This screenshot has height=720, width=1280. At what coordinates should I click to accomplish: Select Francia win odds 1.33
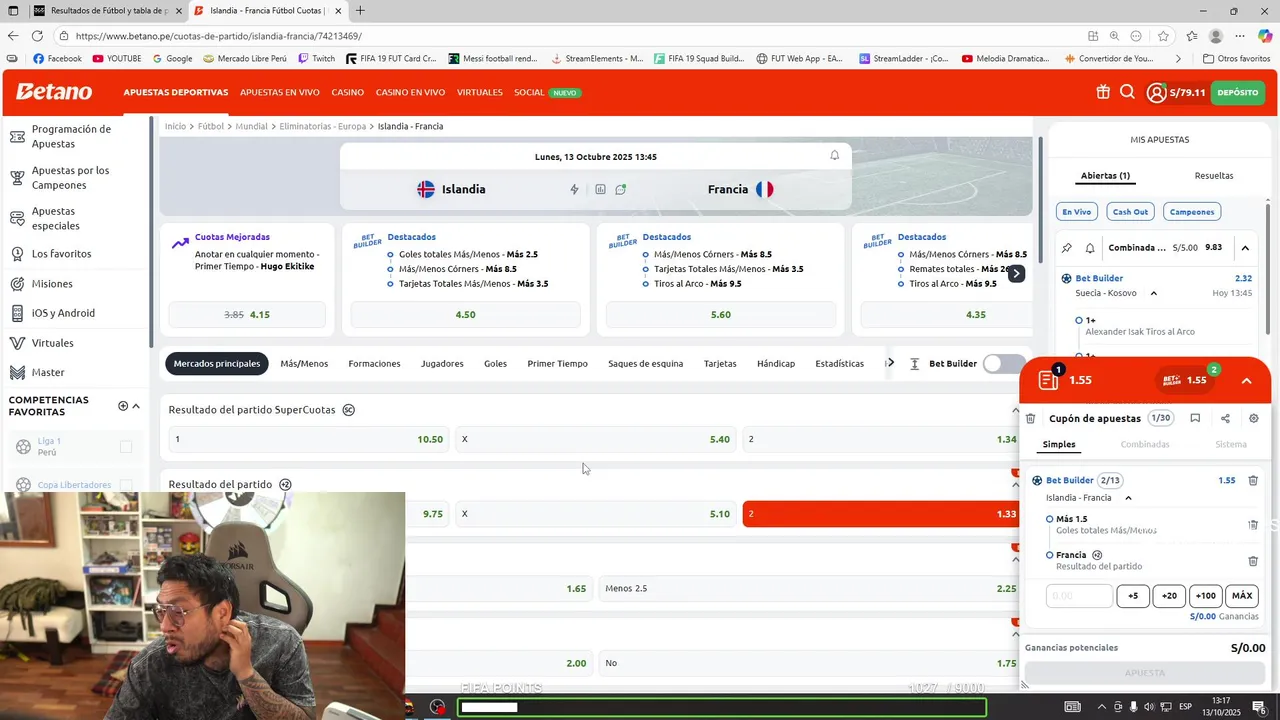pyautogui.click(x=880, y=514)
